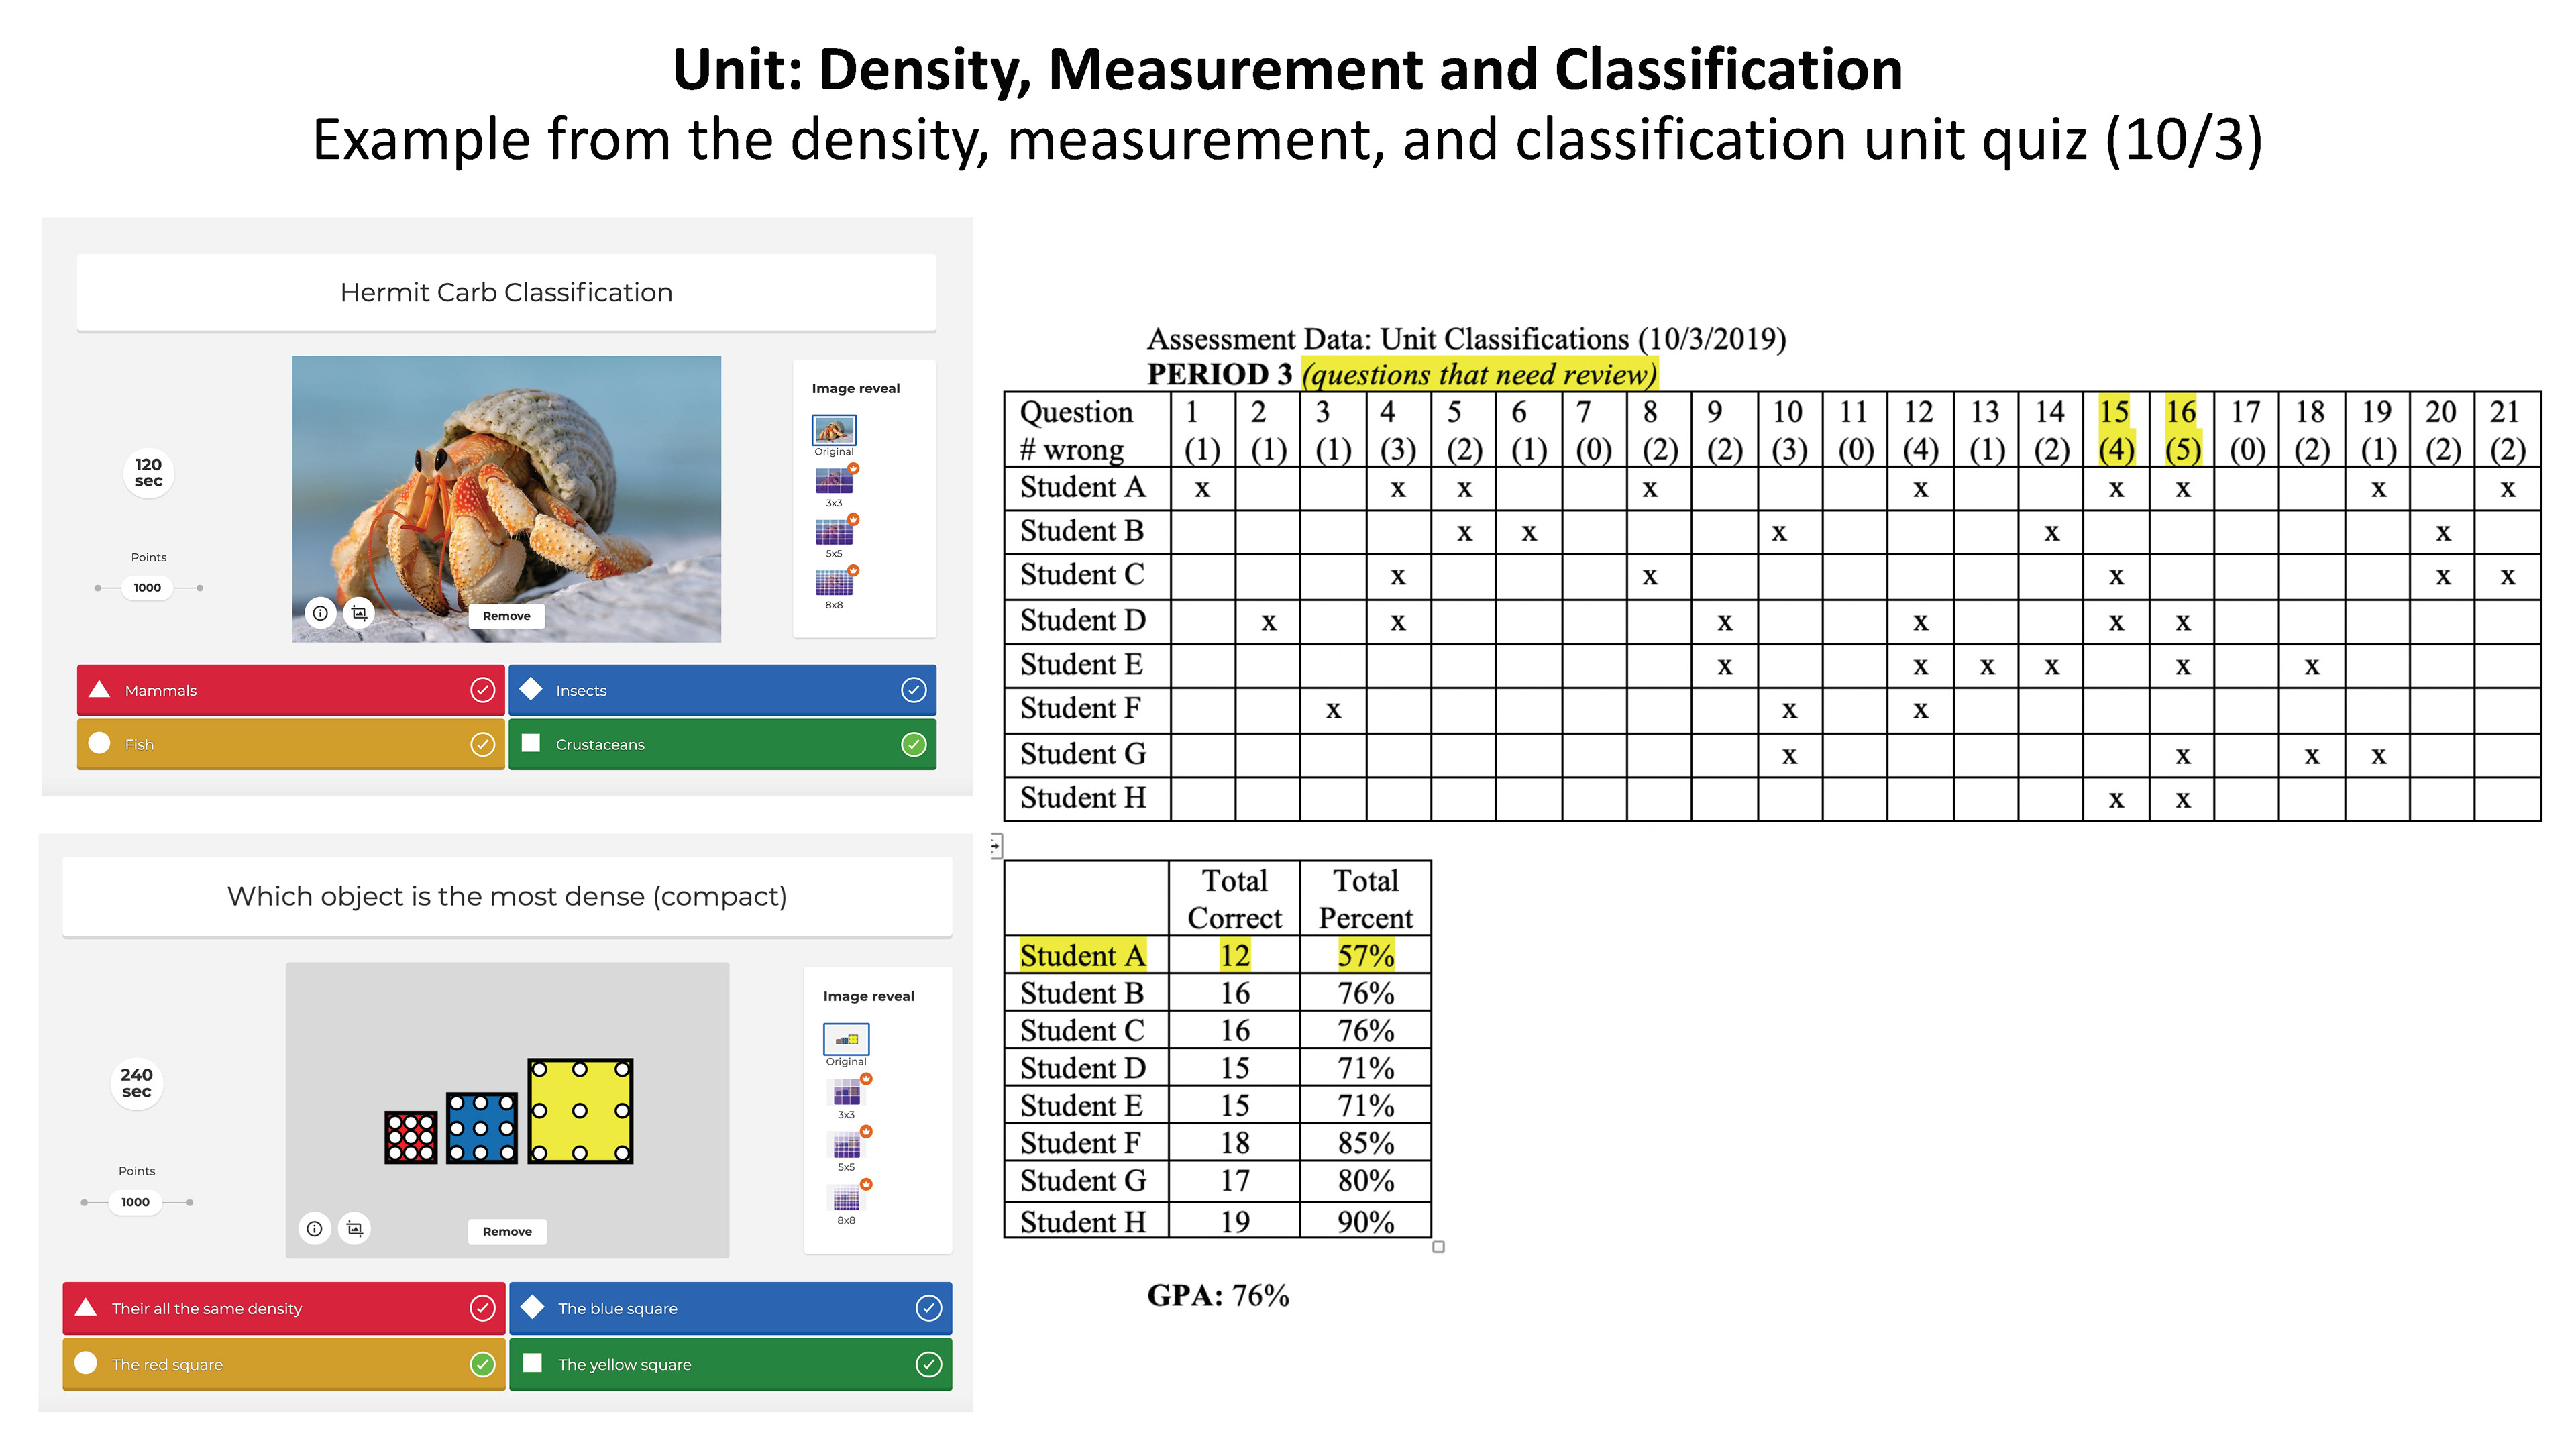The width and height of the screenshot is (2576, 1449).
Task: Click the Total Percent column header
Action: click(1366, 899)
